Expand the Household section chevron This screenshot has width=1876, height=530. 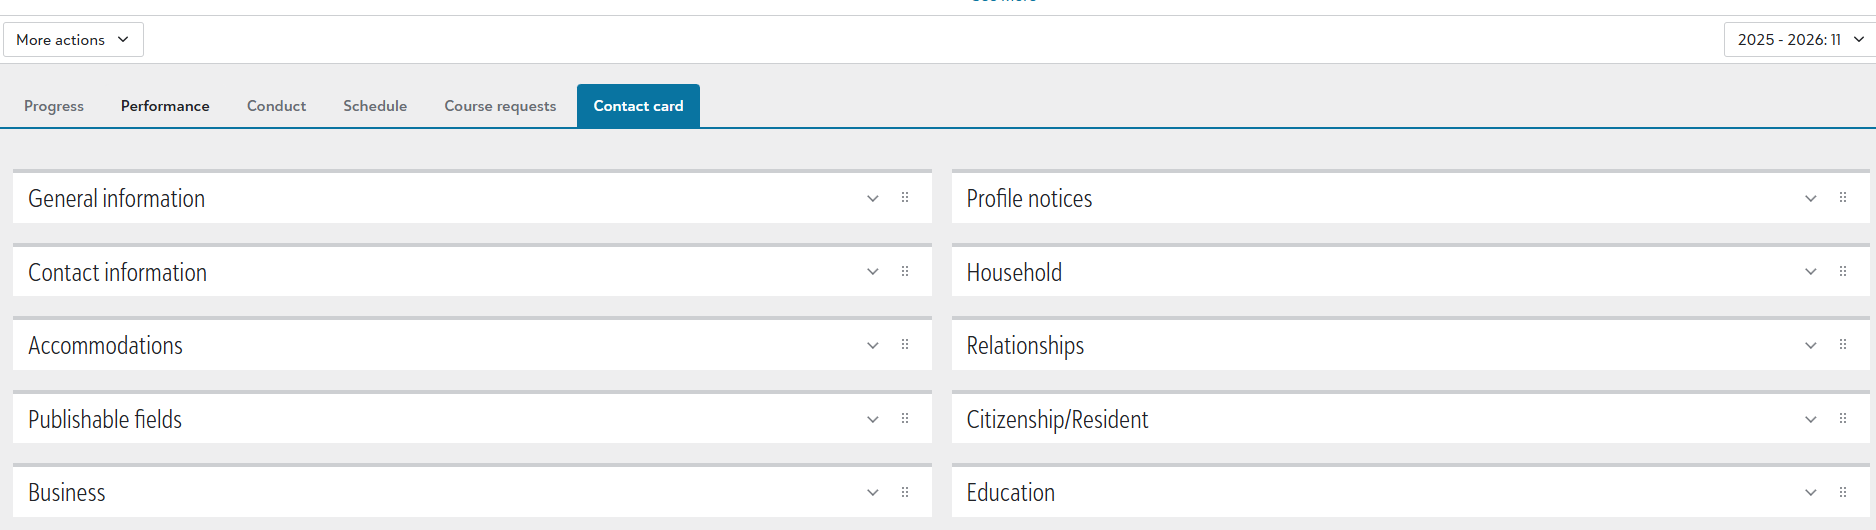1811,272
